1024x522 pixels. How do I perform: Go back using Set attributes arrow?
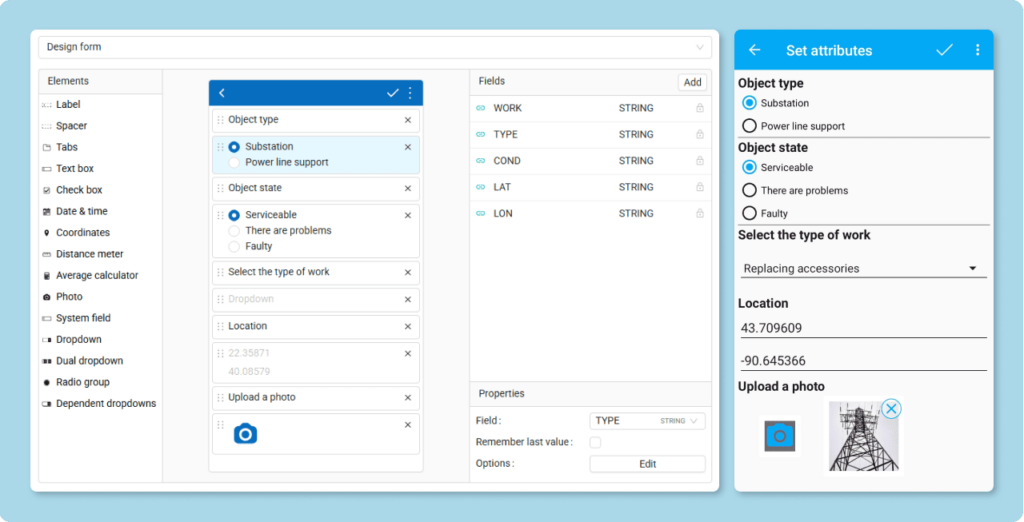pos(754,50)
